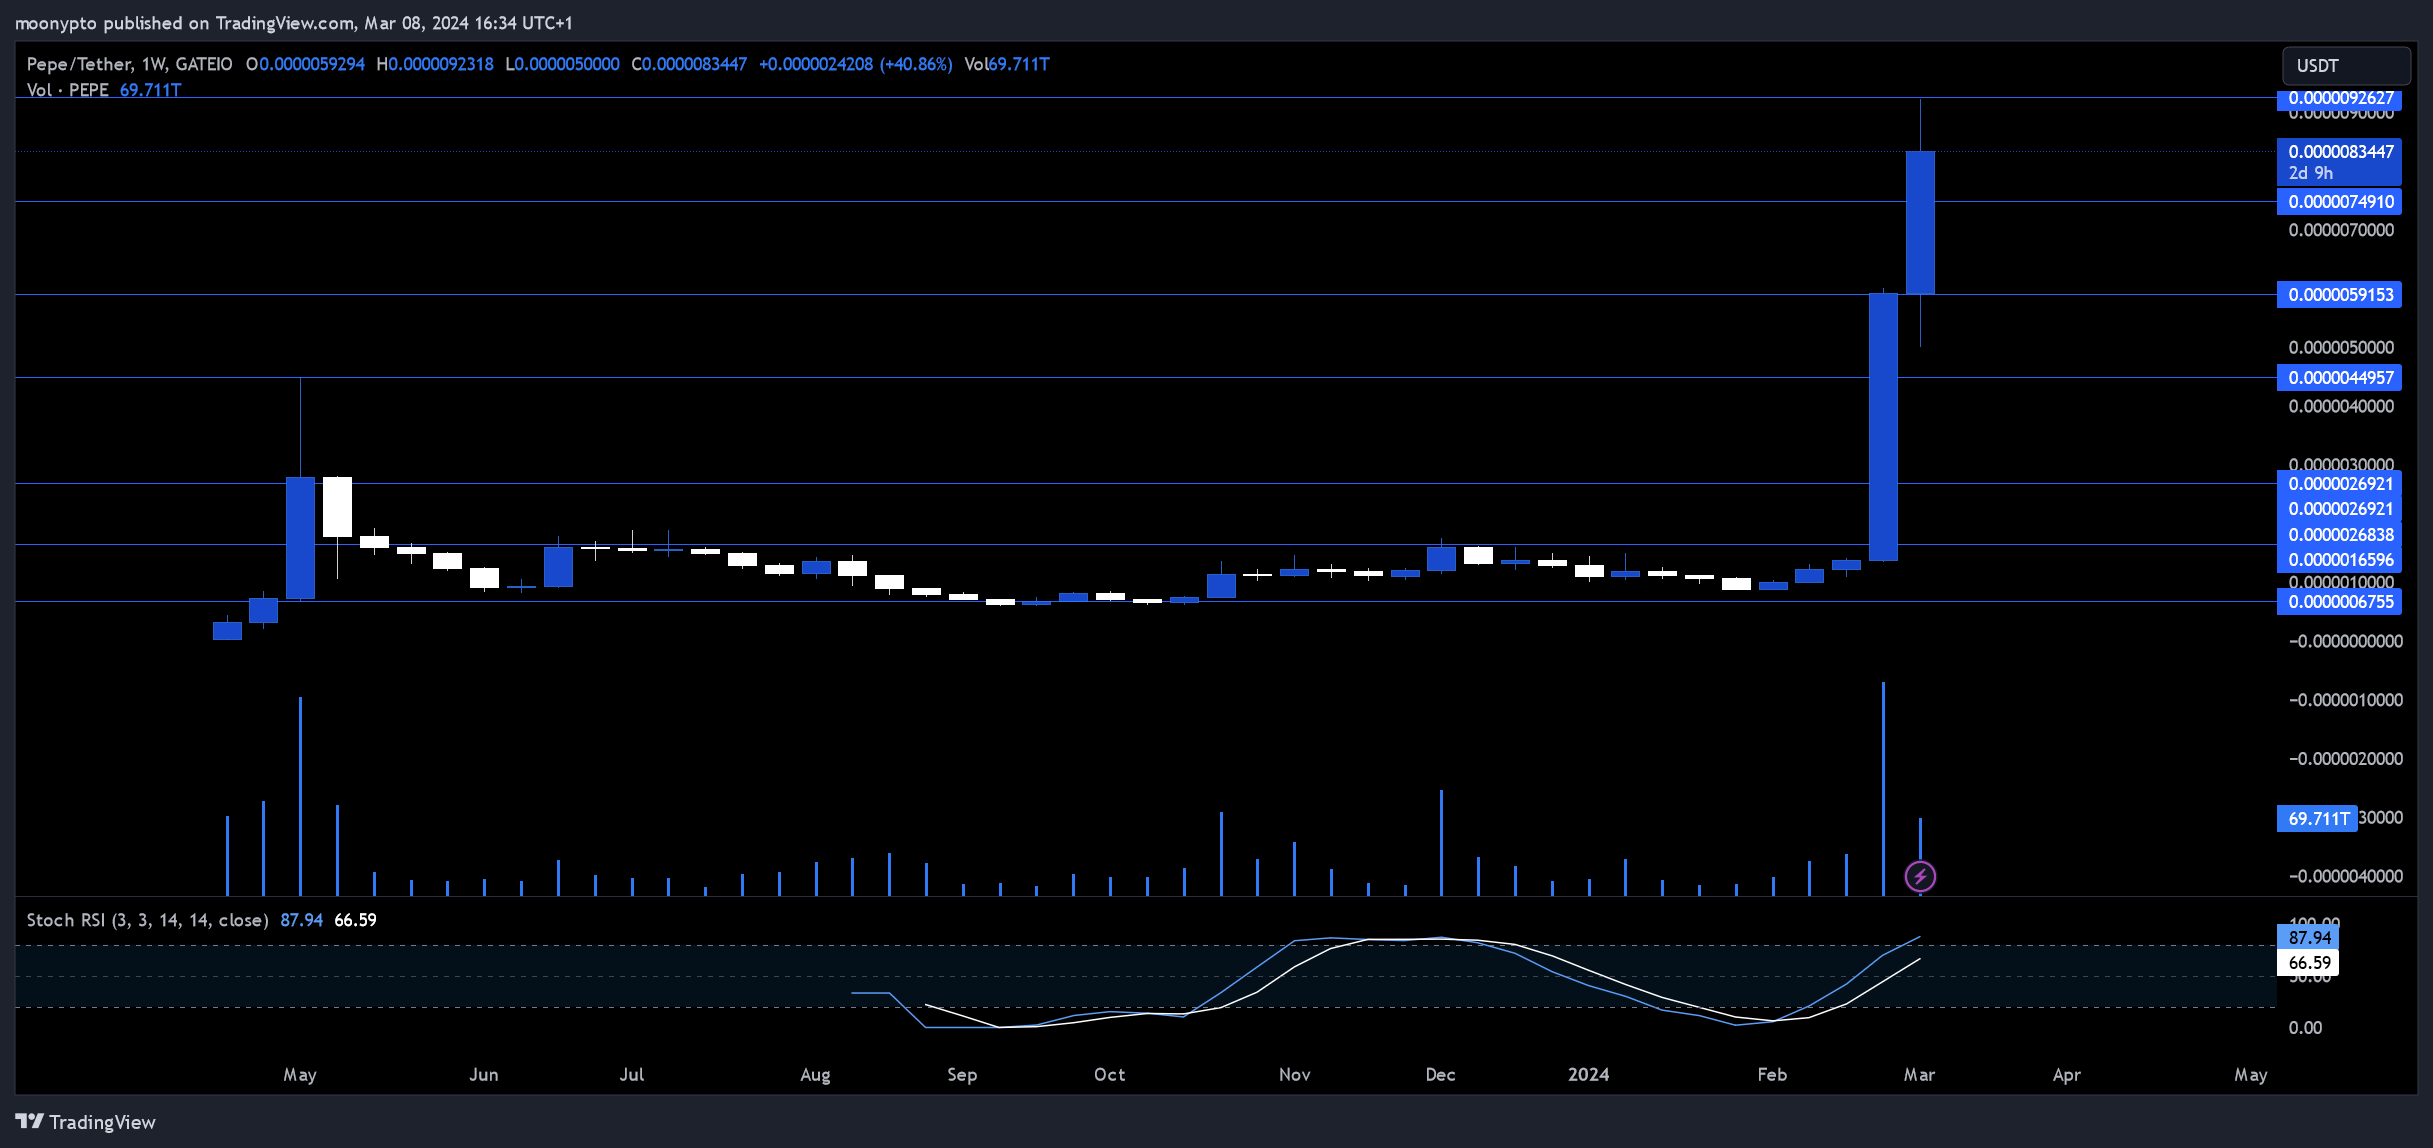Click the 0.0000044957 price level label
This screenshot has height=1148, width=2433.
[2340, 378]
